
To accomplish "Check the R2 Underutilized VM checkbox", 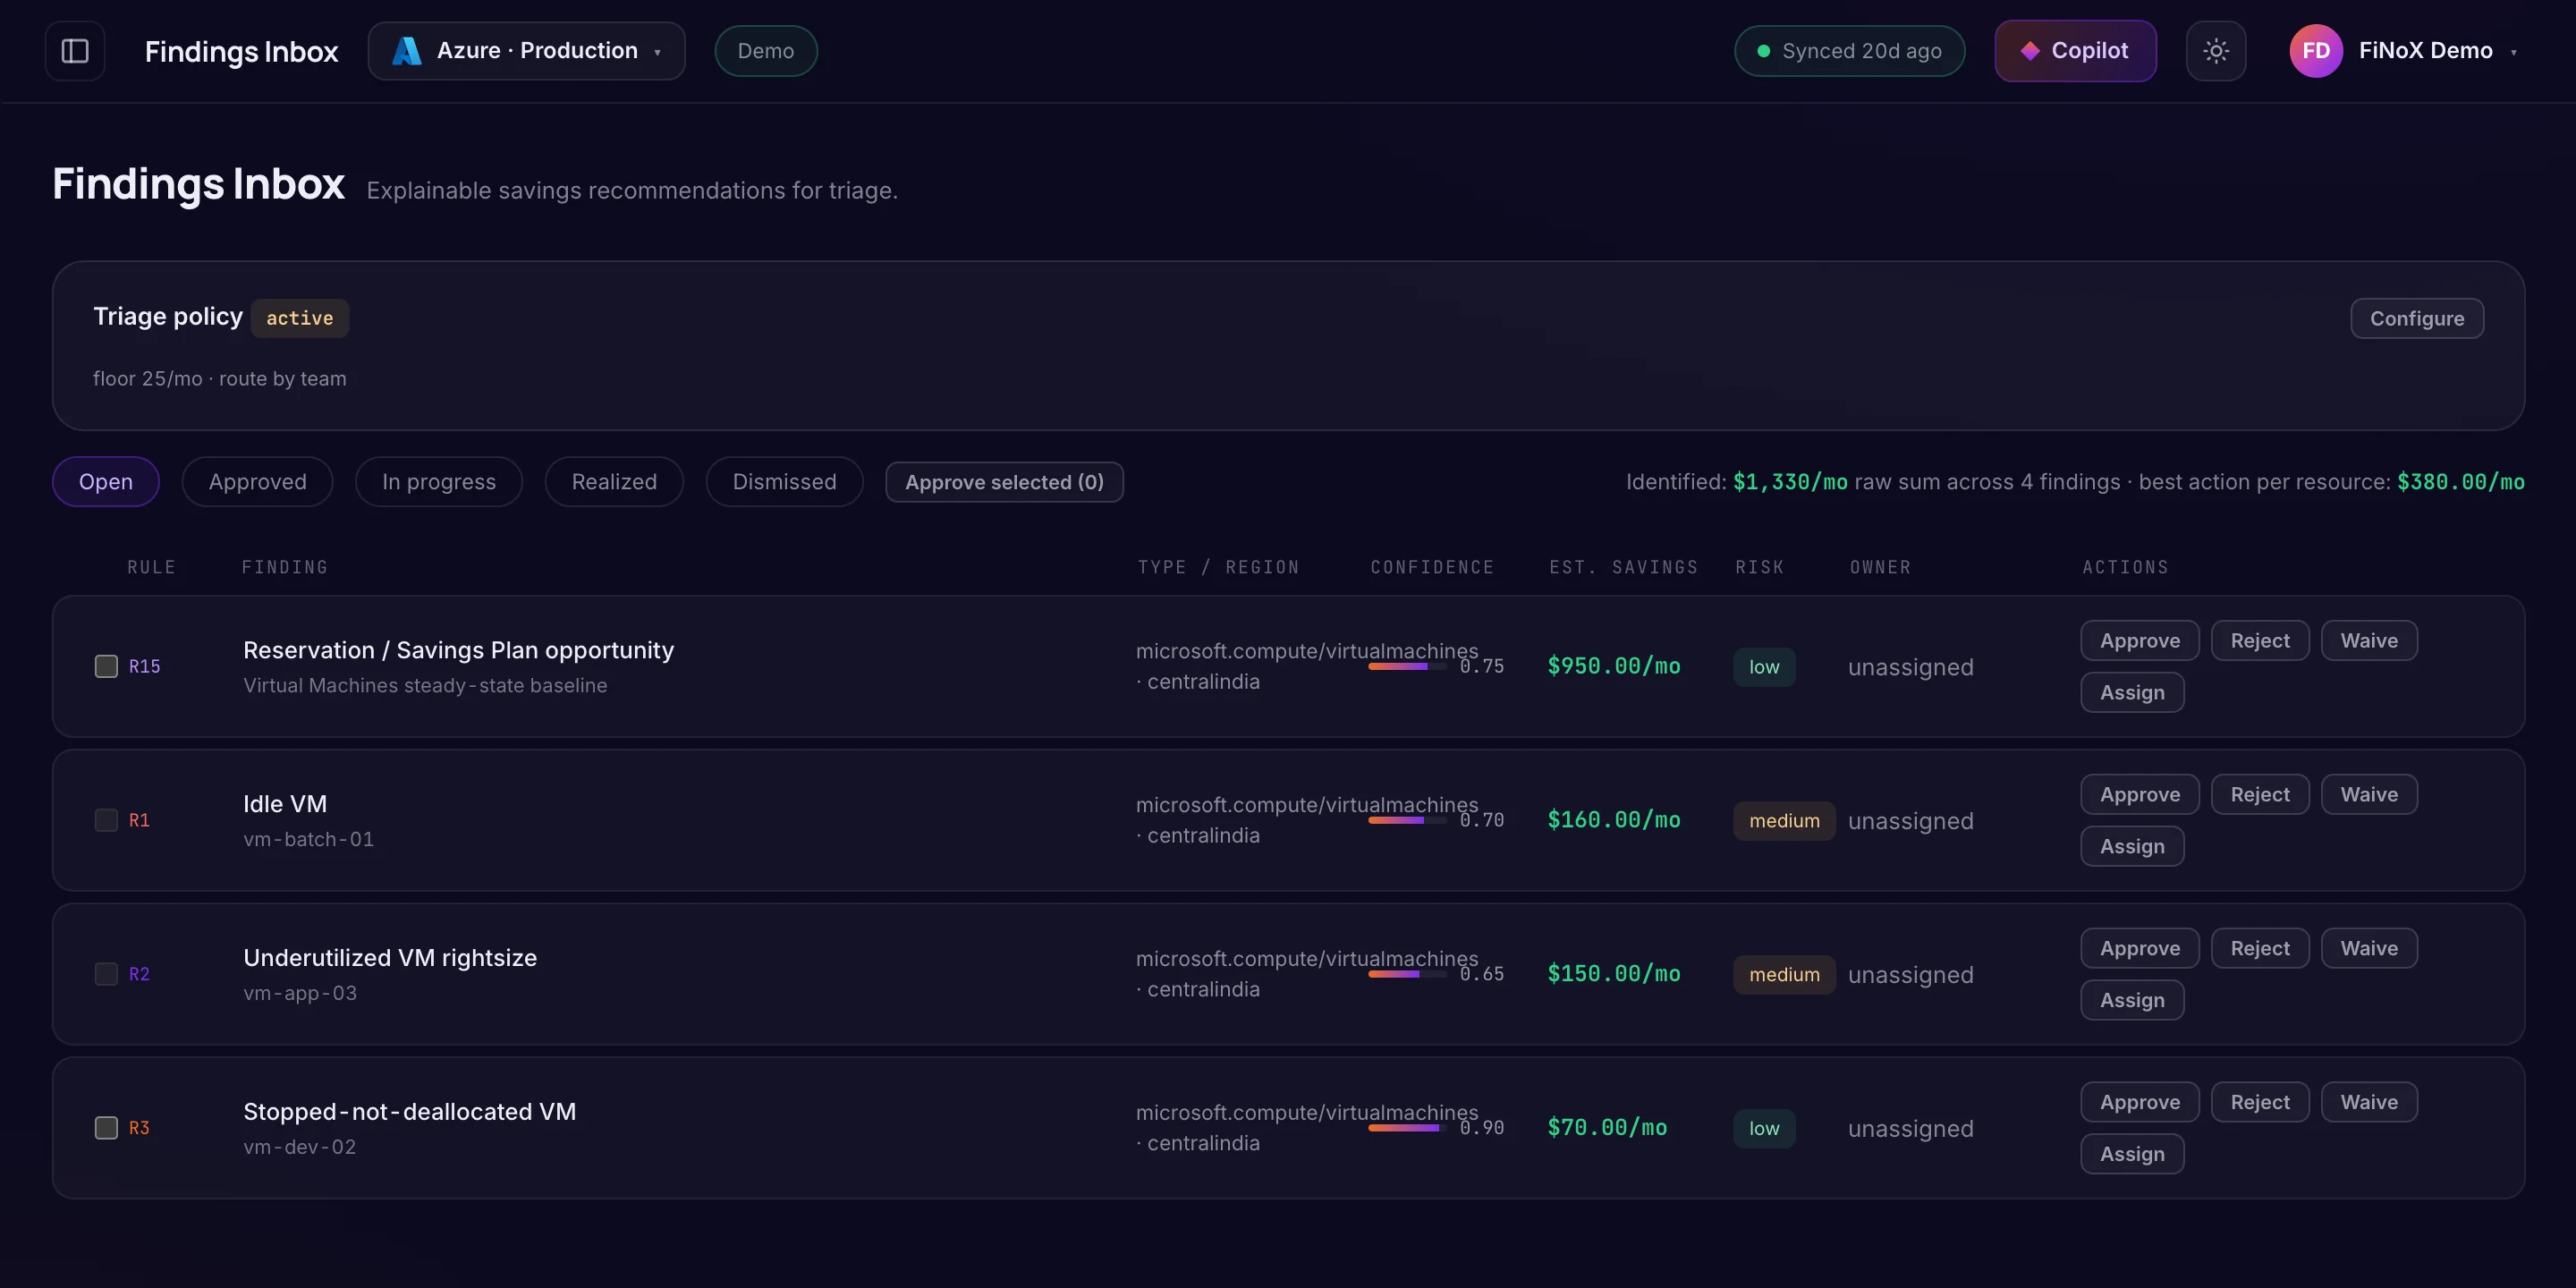I will pyautogui.click(x=106, y=974).
